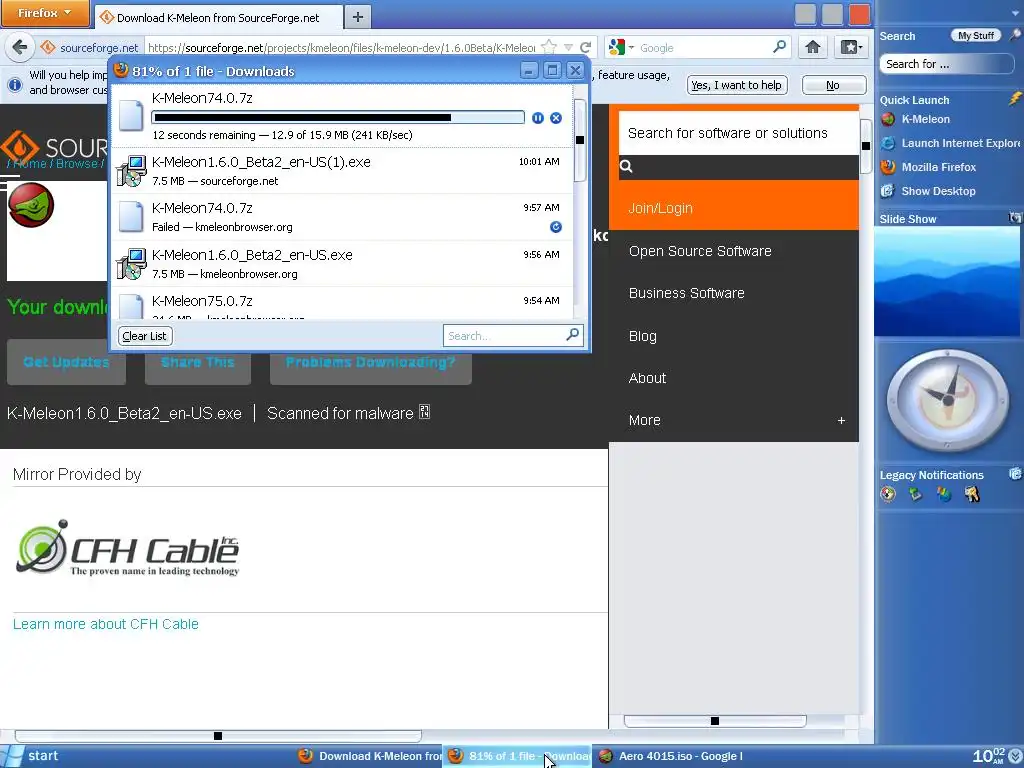Click the sidebar Search for field

pyautogui.click(x=946, y=64)
